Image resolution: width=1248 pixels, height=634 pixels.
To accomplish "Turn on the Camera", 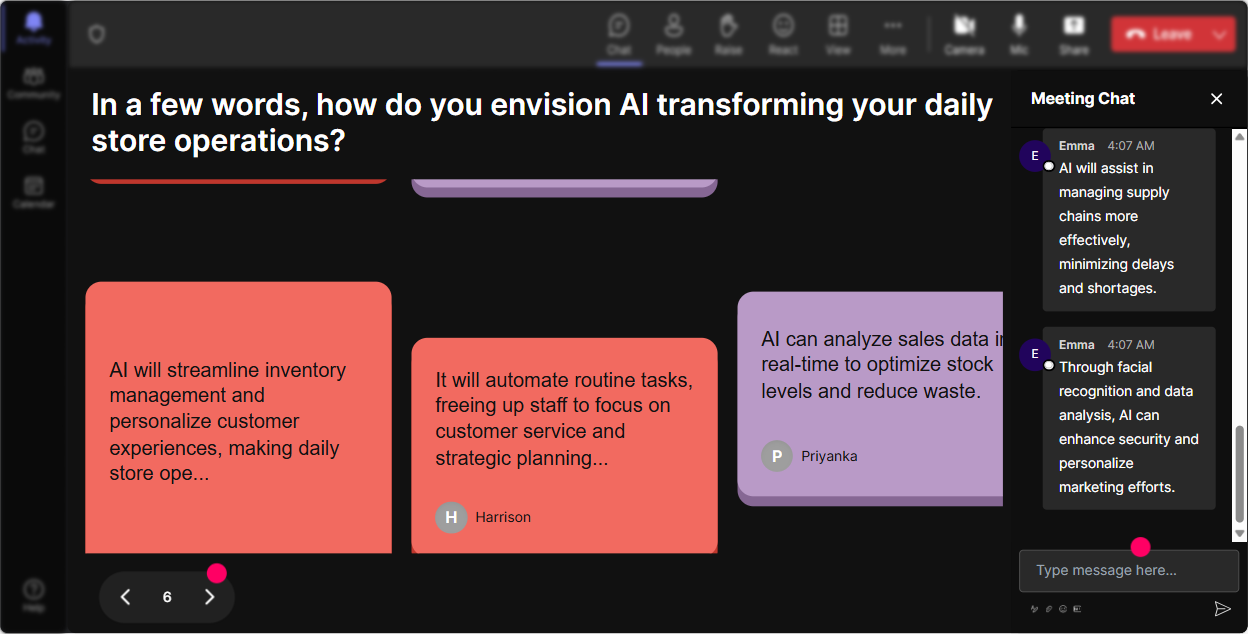I will pos(964,34).
